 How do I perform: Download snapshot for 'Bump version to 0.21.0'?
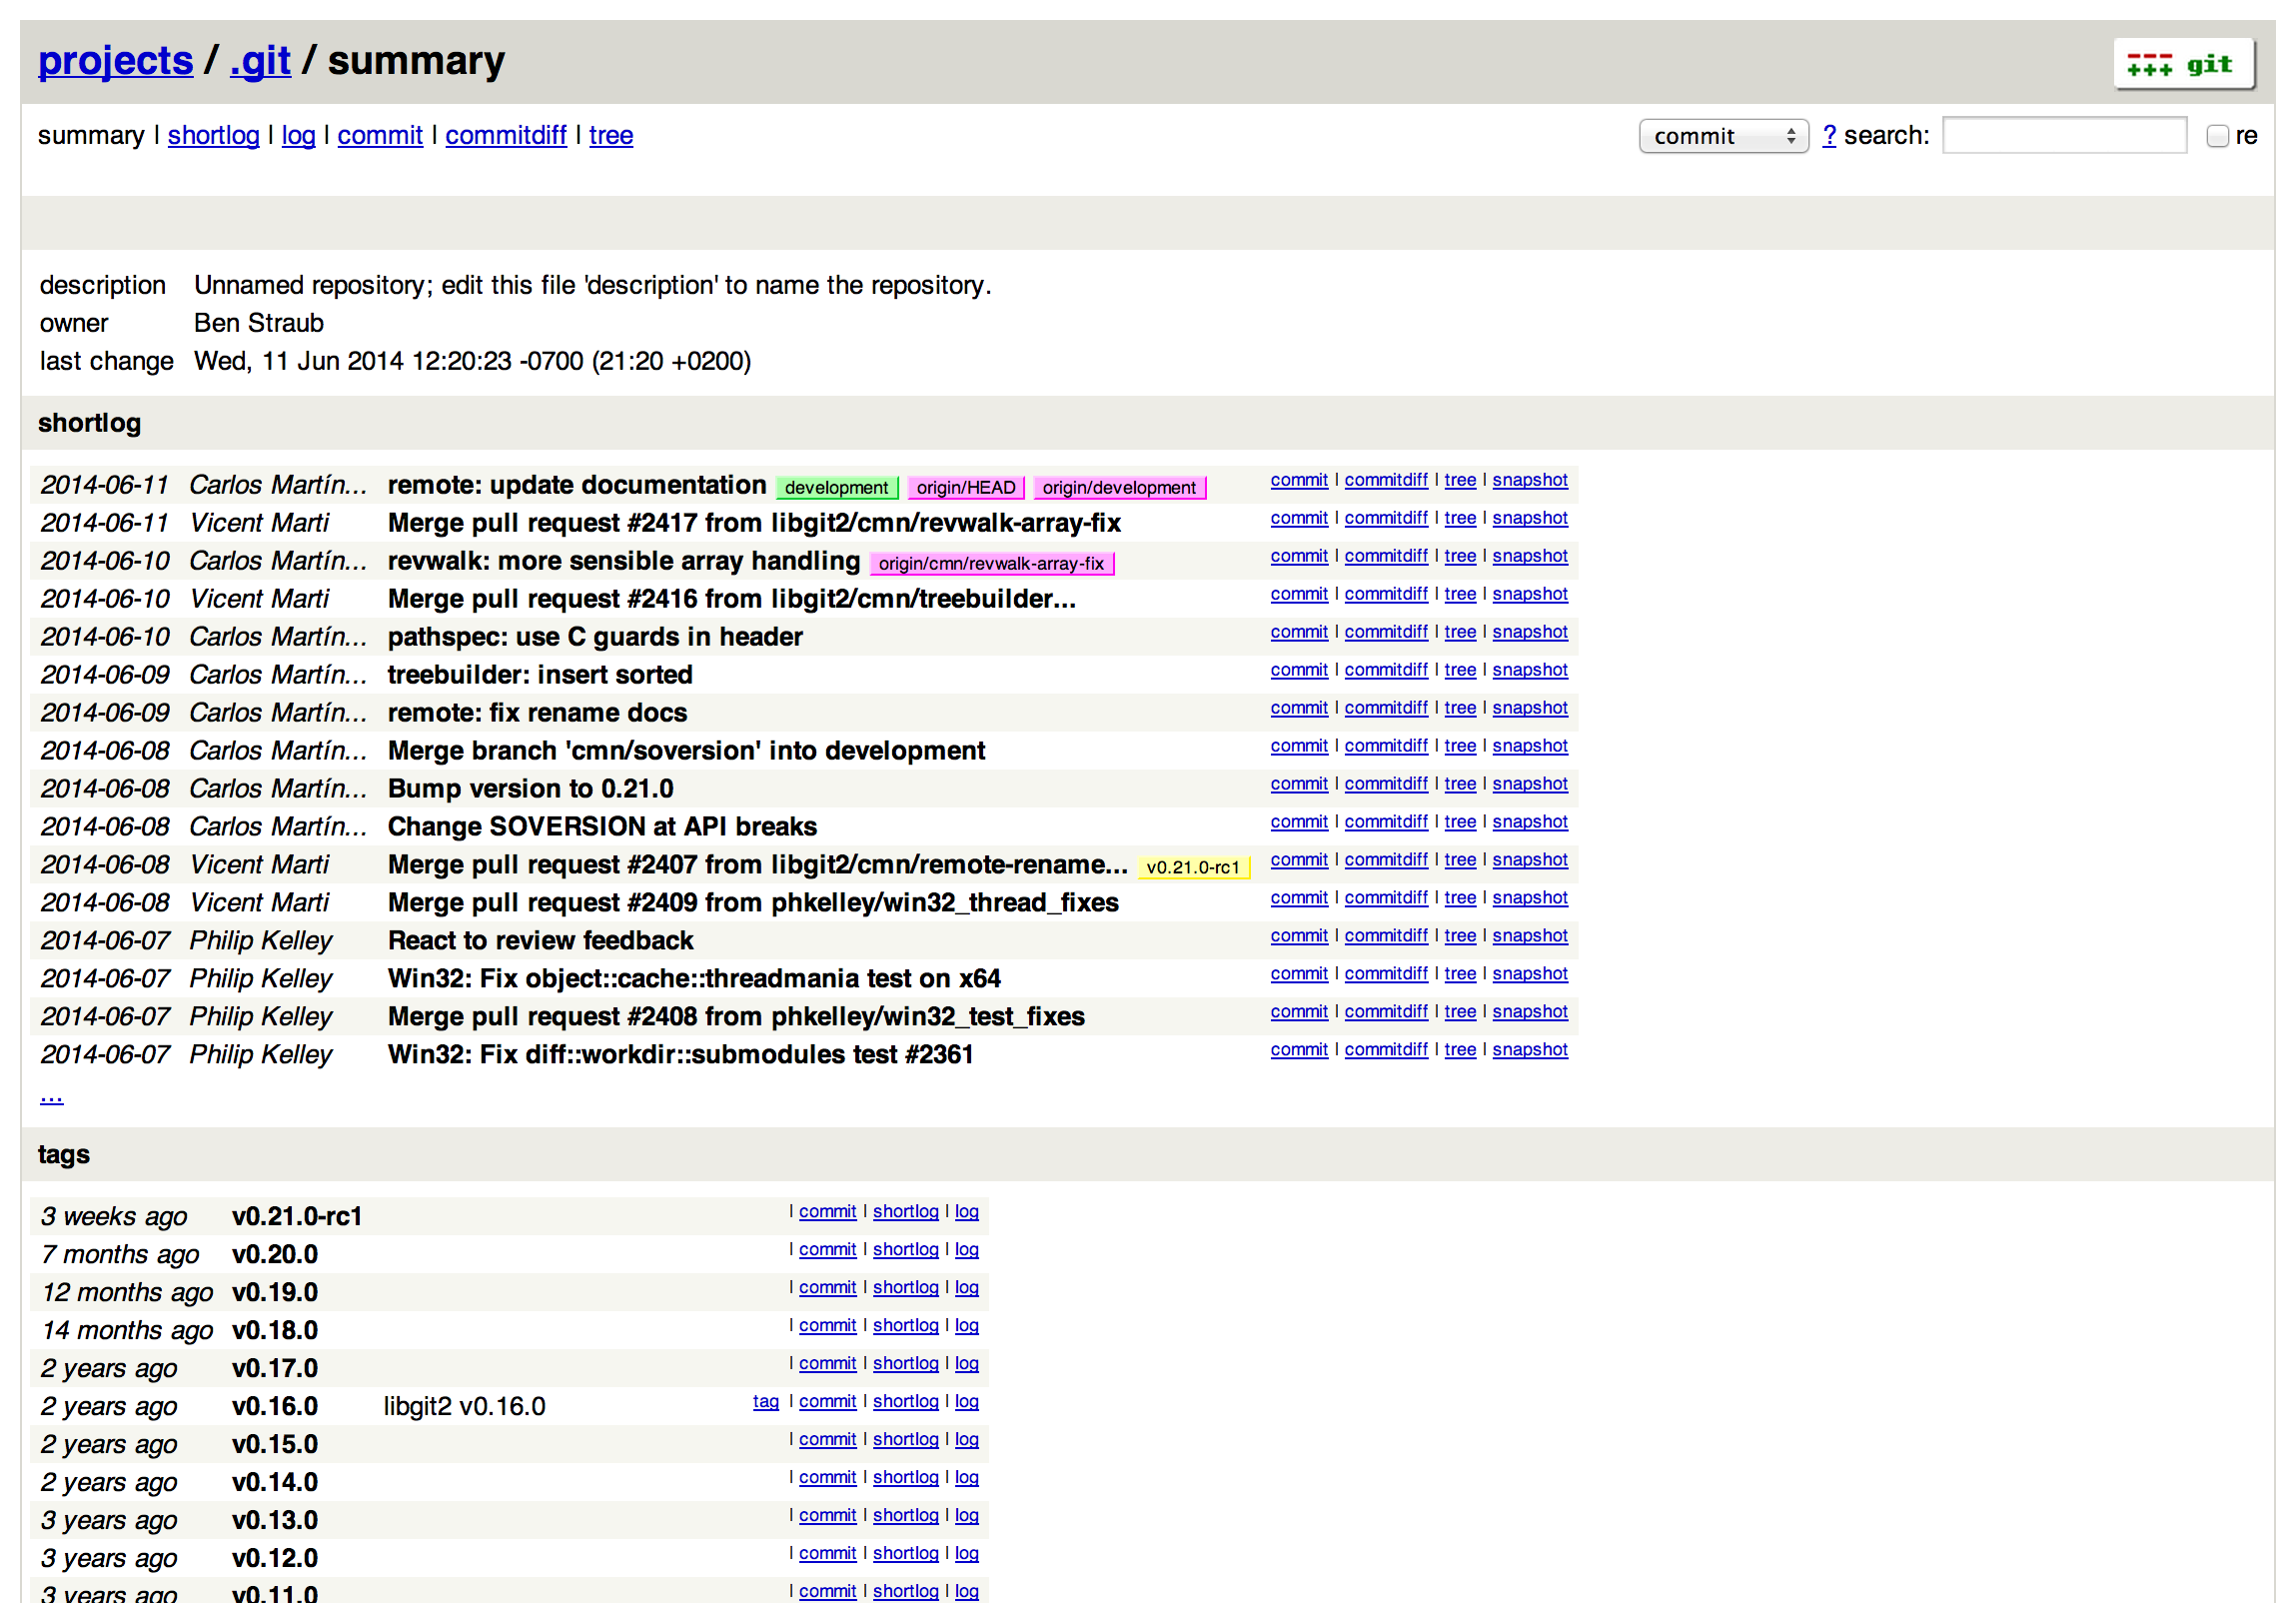(x=1529, y=784)
